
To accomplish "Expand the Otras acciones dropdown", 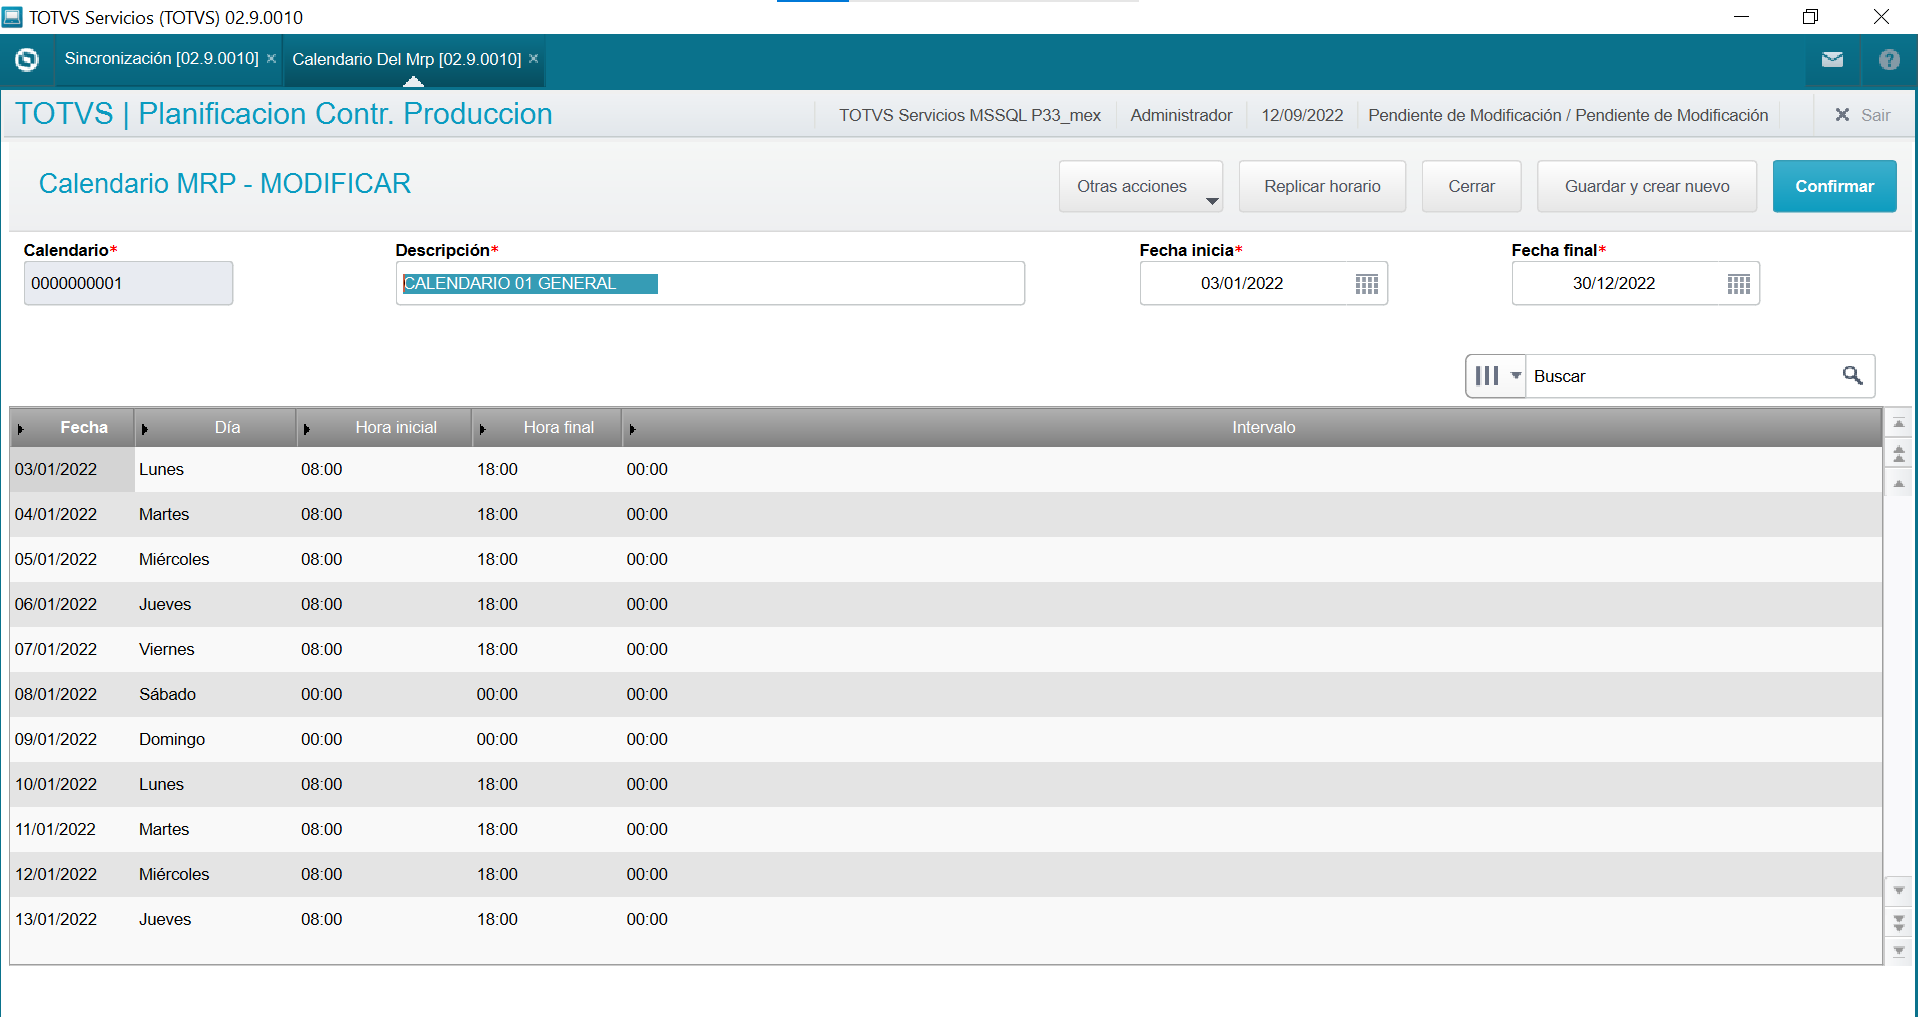I will coord(1141,187).
